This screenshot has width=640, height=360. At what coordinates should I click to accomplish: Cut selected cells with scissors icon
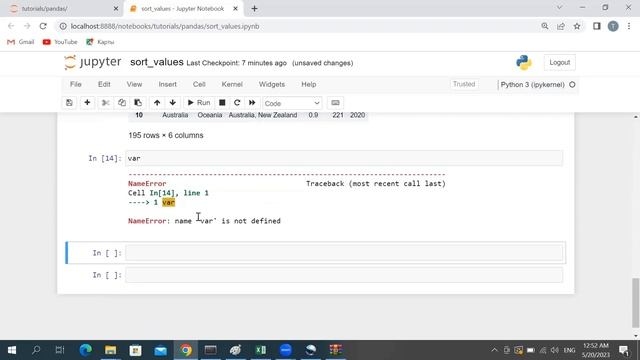[x=105, y=103]
